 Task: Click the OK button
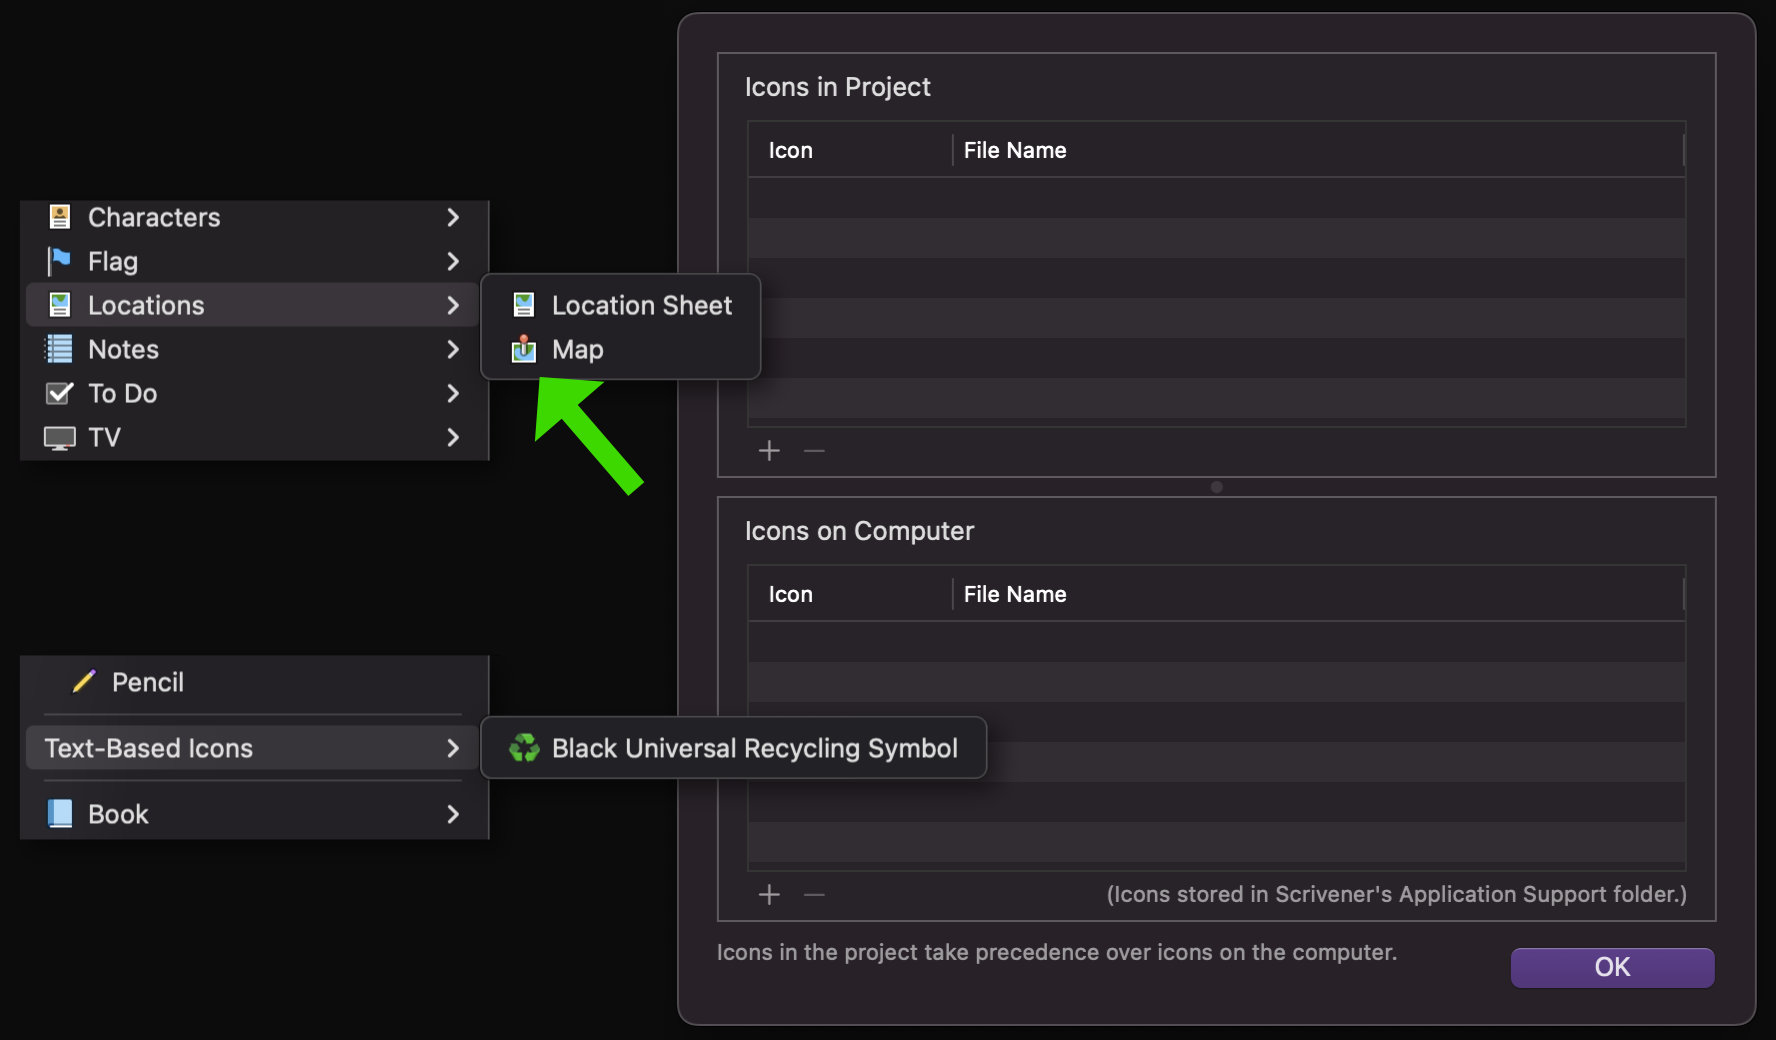click(1612, 967)
